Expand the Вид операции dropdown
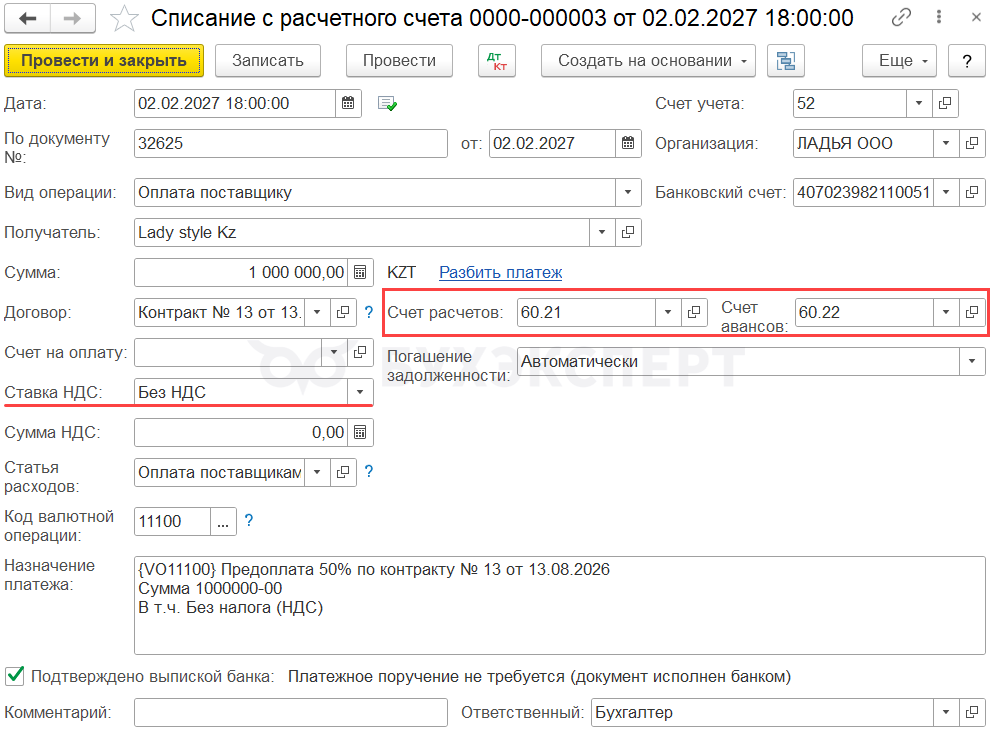Image resolution: width=993 pixels, height=736 pixels. pyautogui.click(x=628, y=193)
